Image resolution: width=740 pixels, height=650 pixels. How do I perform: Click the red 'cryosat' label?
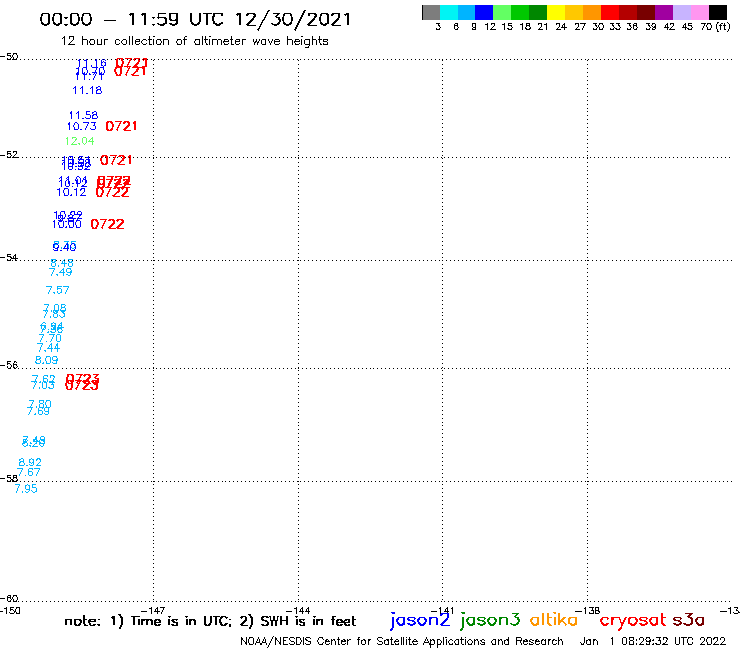point(633,621)
